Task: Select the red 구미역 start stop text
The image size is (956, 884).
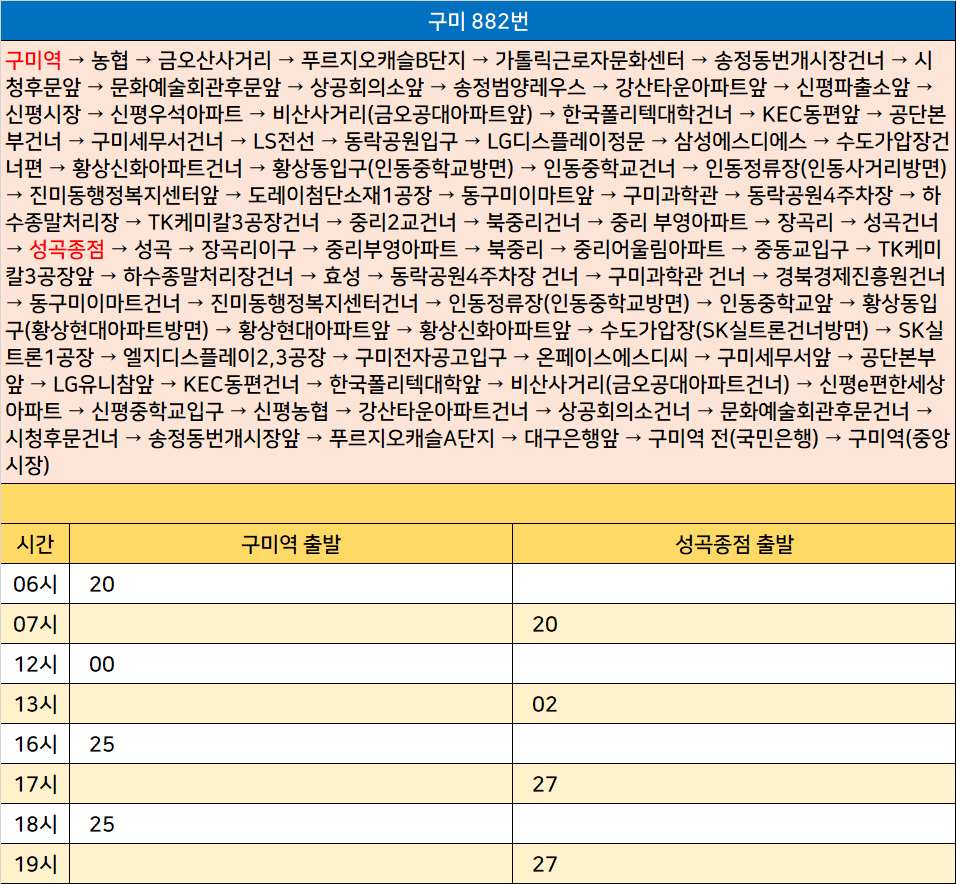Action: 33,60
